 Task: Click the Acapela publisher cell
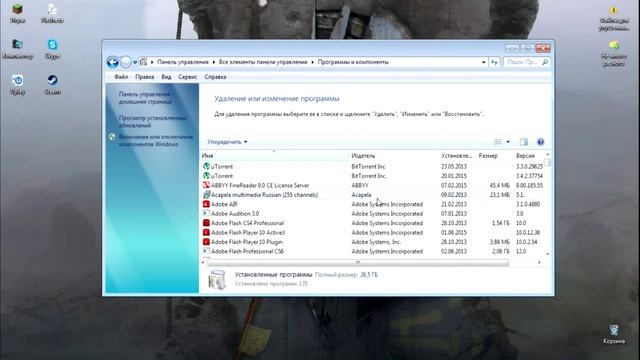point(361,195)
